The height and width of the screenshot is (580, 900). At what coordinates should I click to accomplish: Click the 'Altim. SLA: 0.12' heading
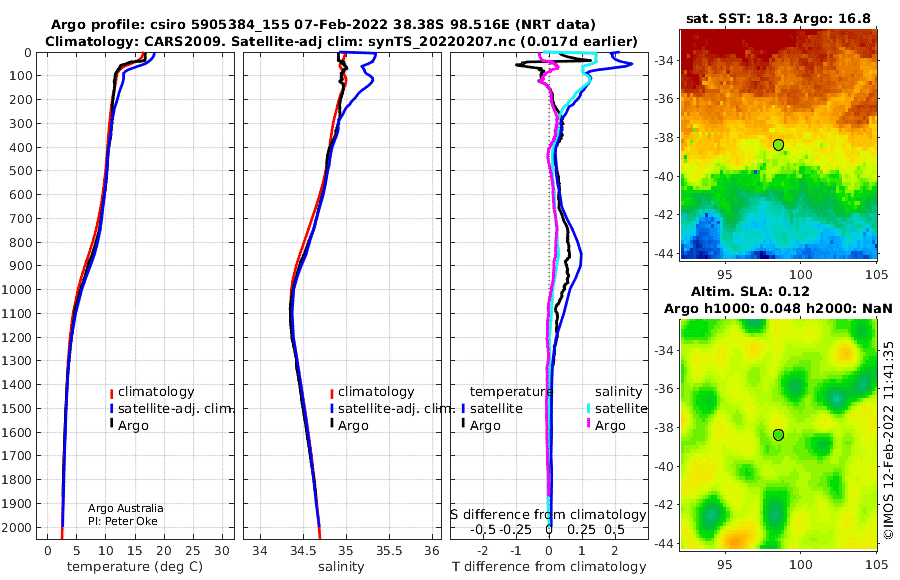750,291
